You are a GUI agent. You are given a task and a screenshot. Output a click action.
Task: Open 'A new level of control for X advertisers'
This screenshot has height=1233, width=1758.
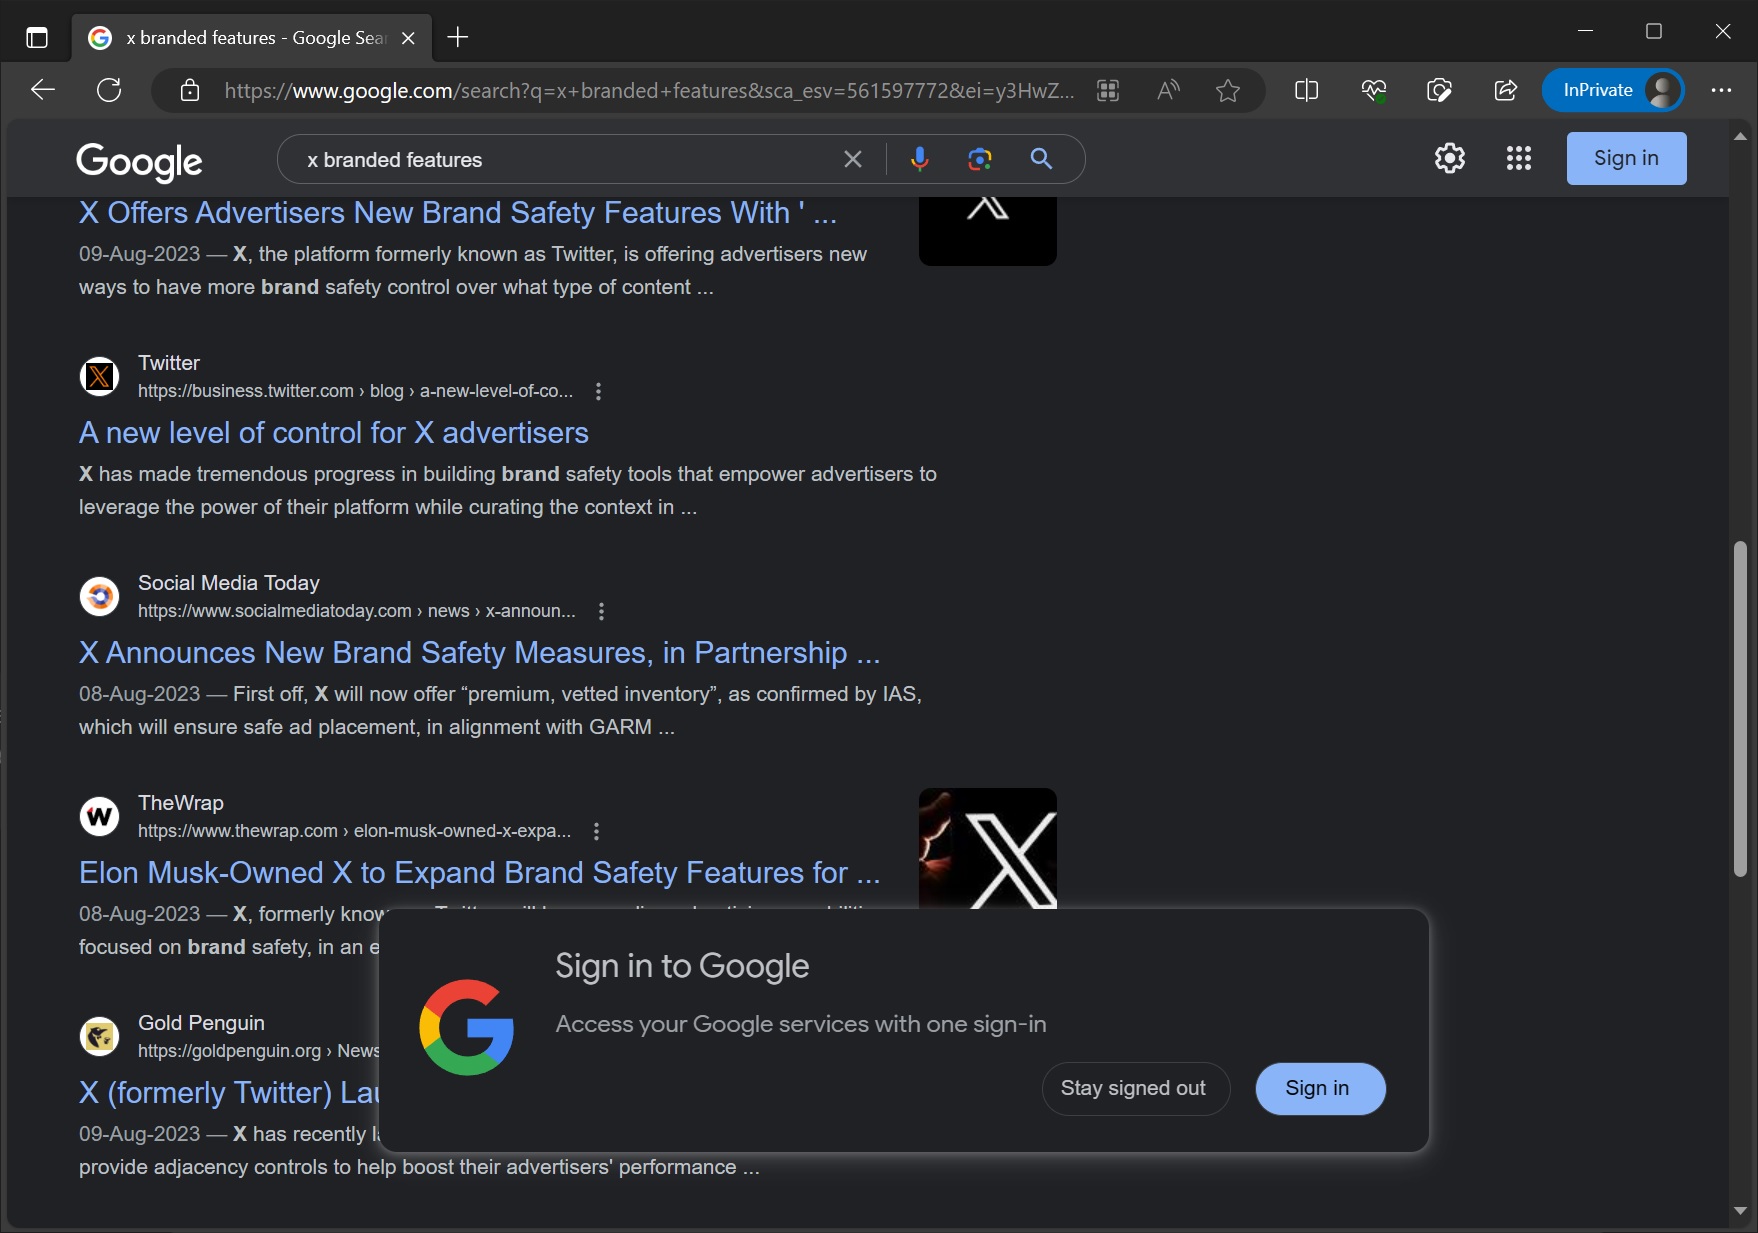click(x=334, y=433)
